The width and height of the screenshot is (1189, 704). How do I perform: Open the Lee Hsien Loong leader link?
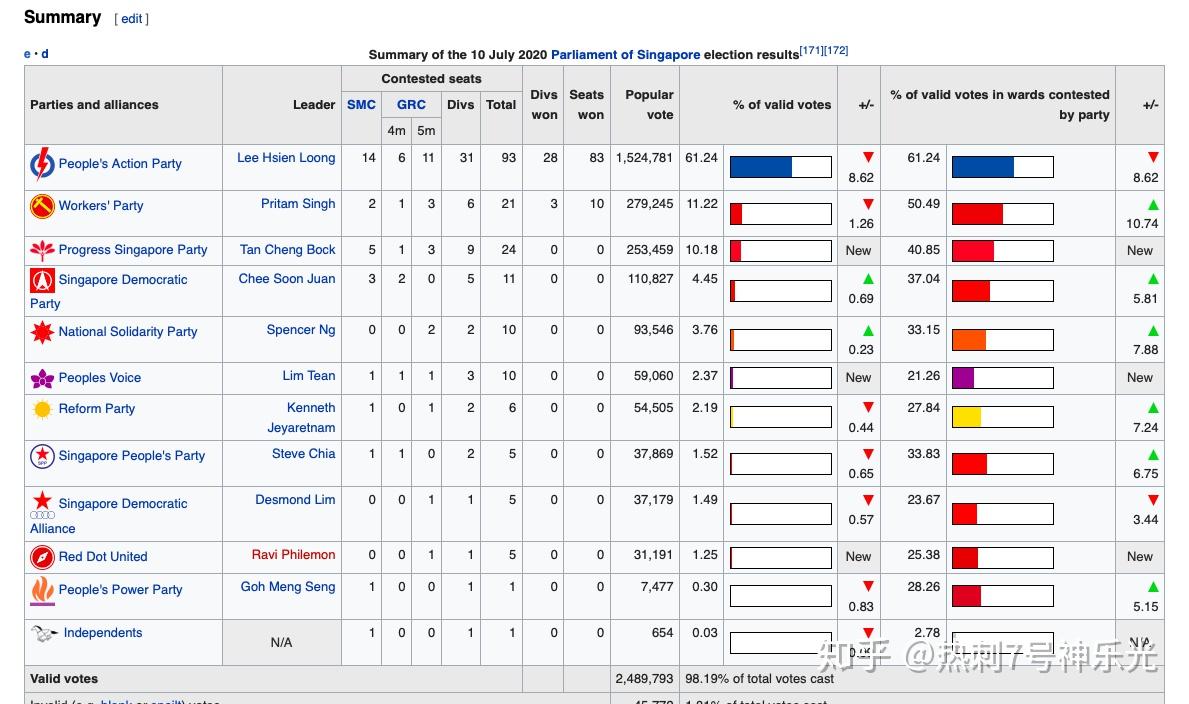coord(286,158)
